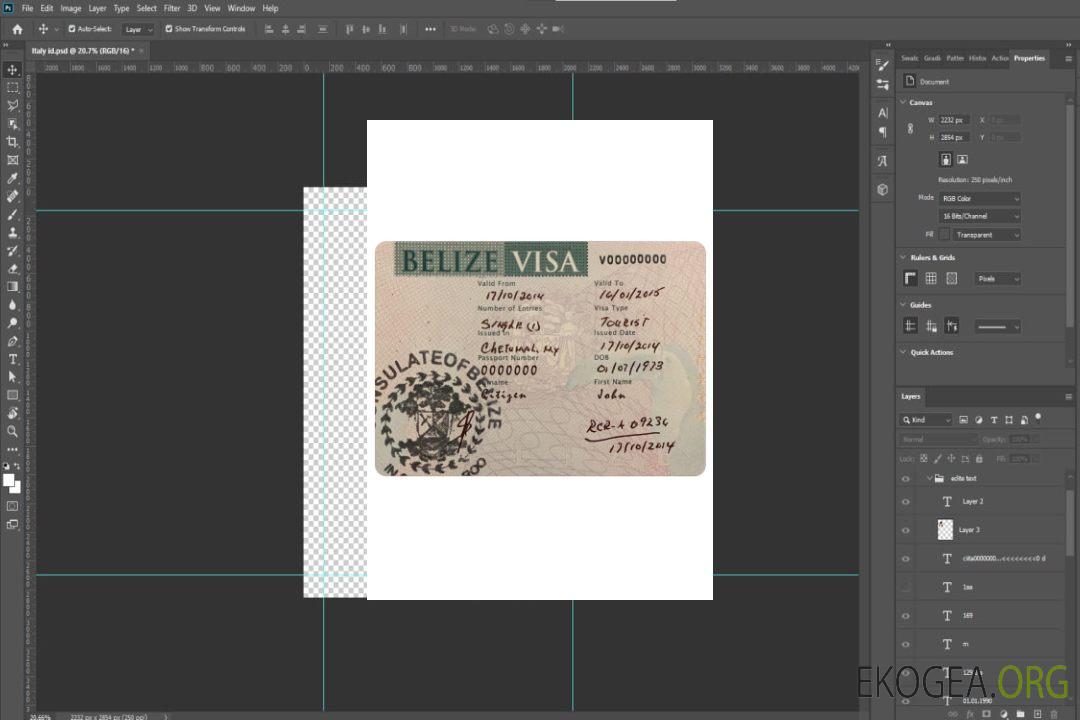This screenshot has height=720, width=1080.
Task: Open the Character panel icon
Action: click(x=883, y=113)
